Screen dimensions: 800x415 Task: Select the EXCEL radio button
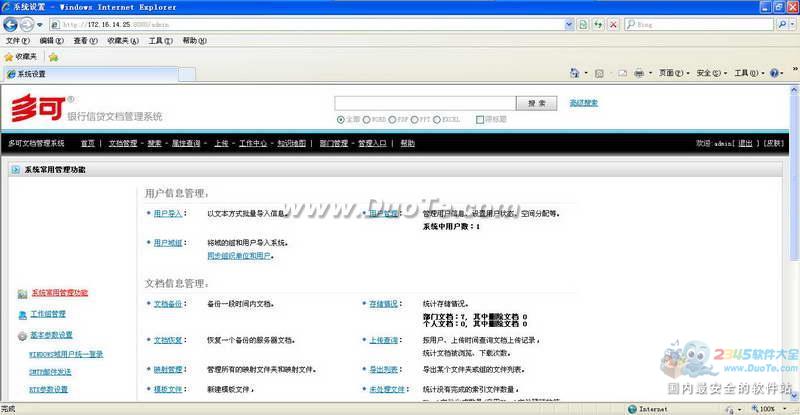[437, 119]
